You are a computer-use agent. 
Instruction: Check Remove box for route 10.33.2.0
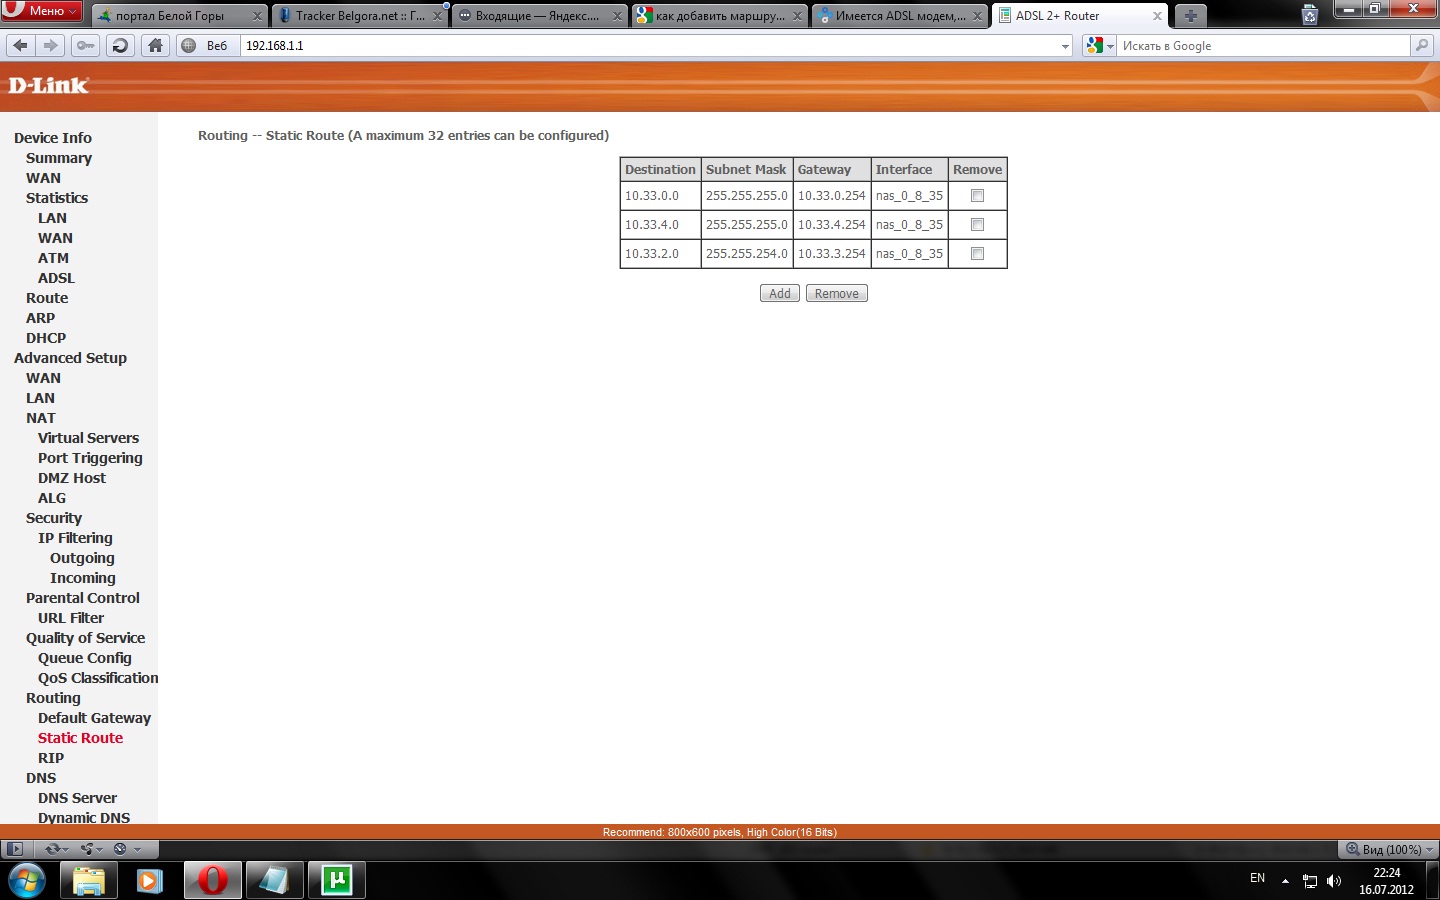pyautogui.click(x=977, y=254)
